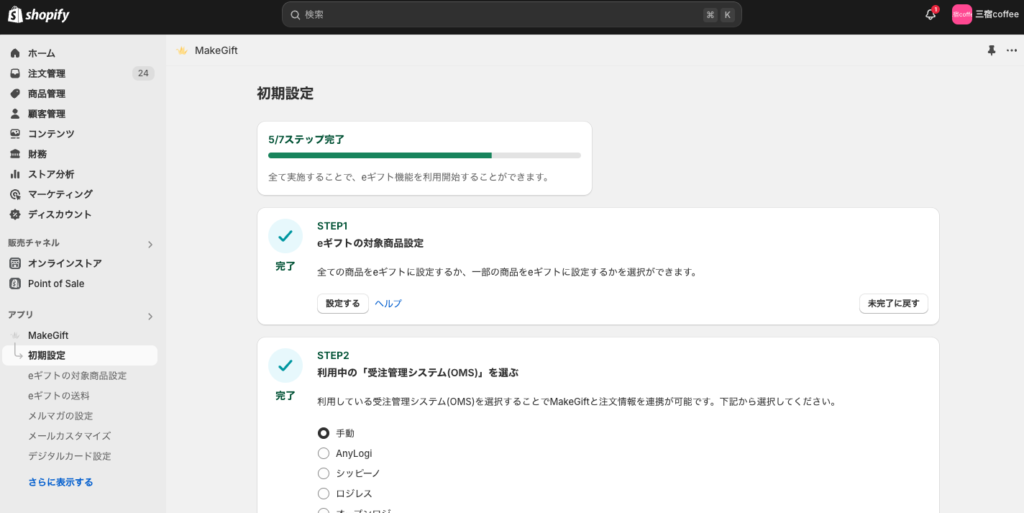
Task: Select the 手動 radio option
Action: click(323, 433)
